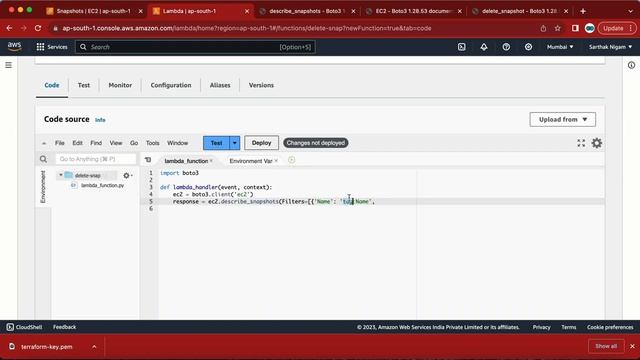Click the Deploy button

pyautogui.click(x=261, y=143)
